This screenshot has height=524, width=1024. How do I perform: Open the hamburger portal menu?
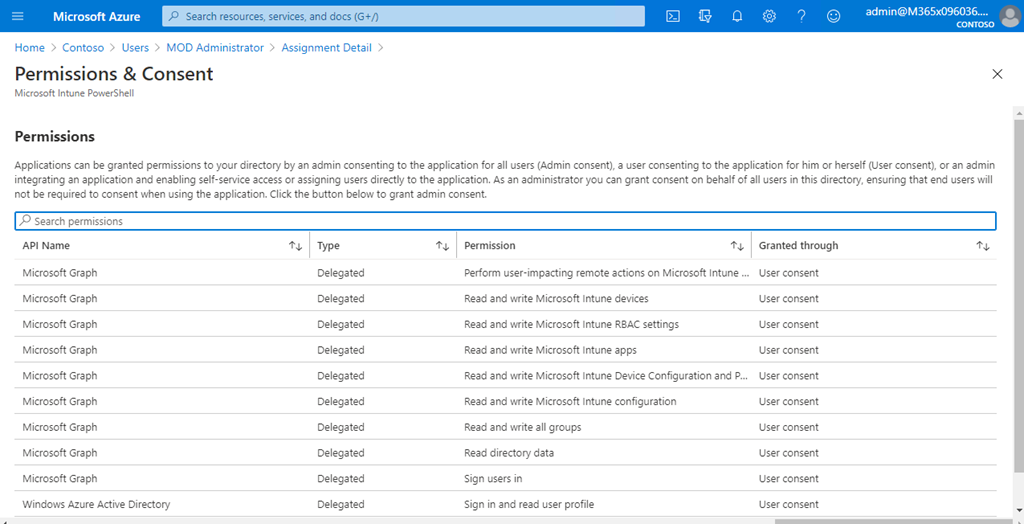coord(17,16)
